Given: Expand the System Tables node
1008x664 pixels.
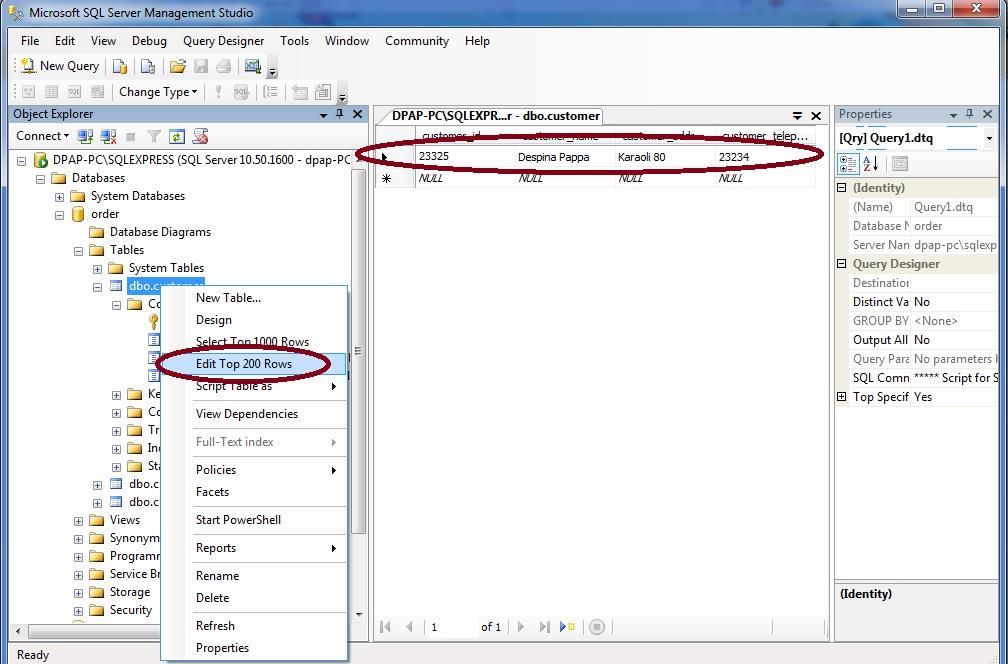Looking at the screenshot, I should [x=97, y=269].
